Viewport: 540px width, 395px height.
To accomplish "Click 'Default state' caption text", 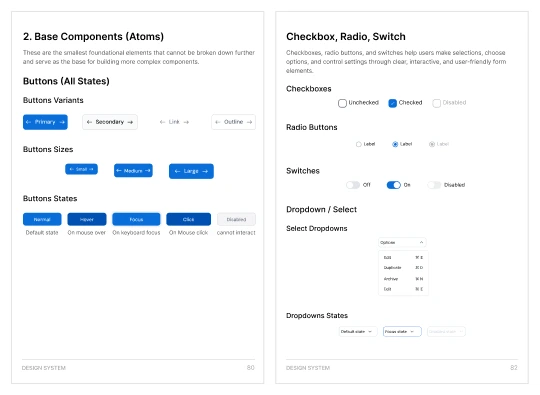I will point(42,232).
